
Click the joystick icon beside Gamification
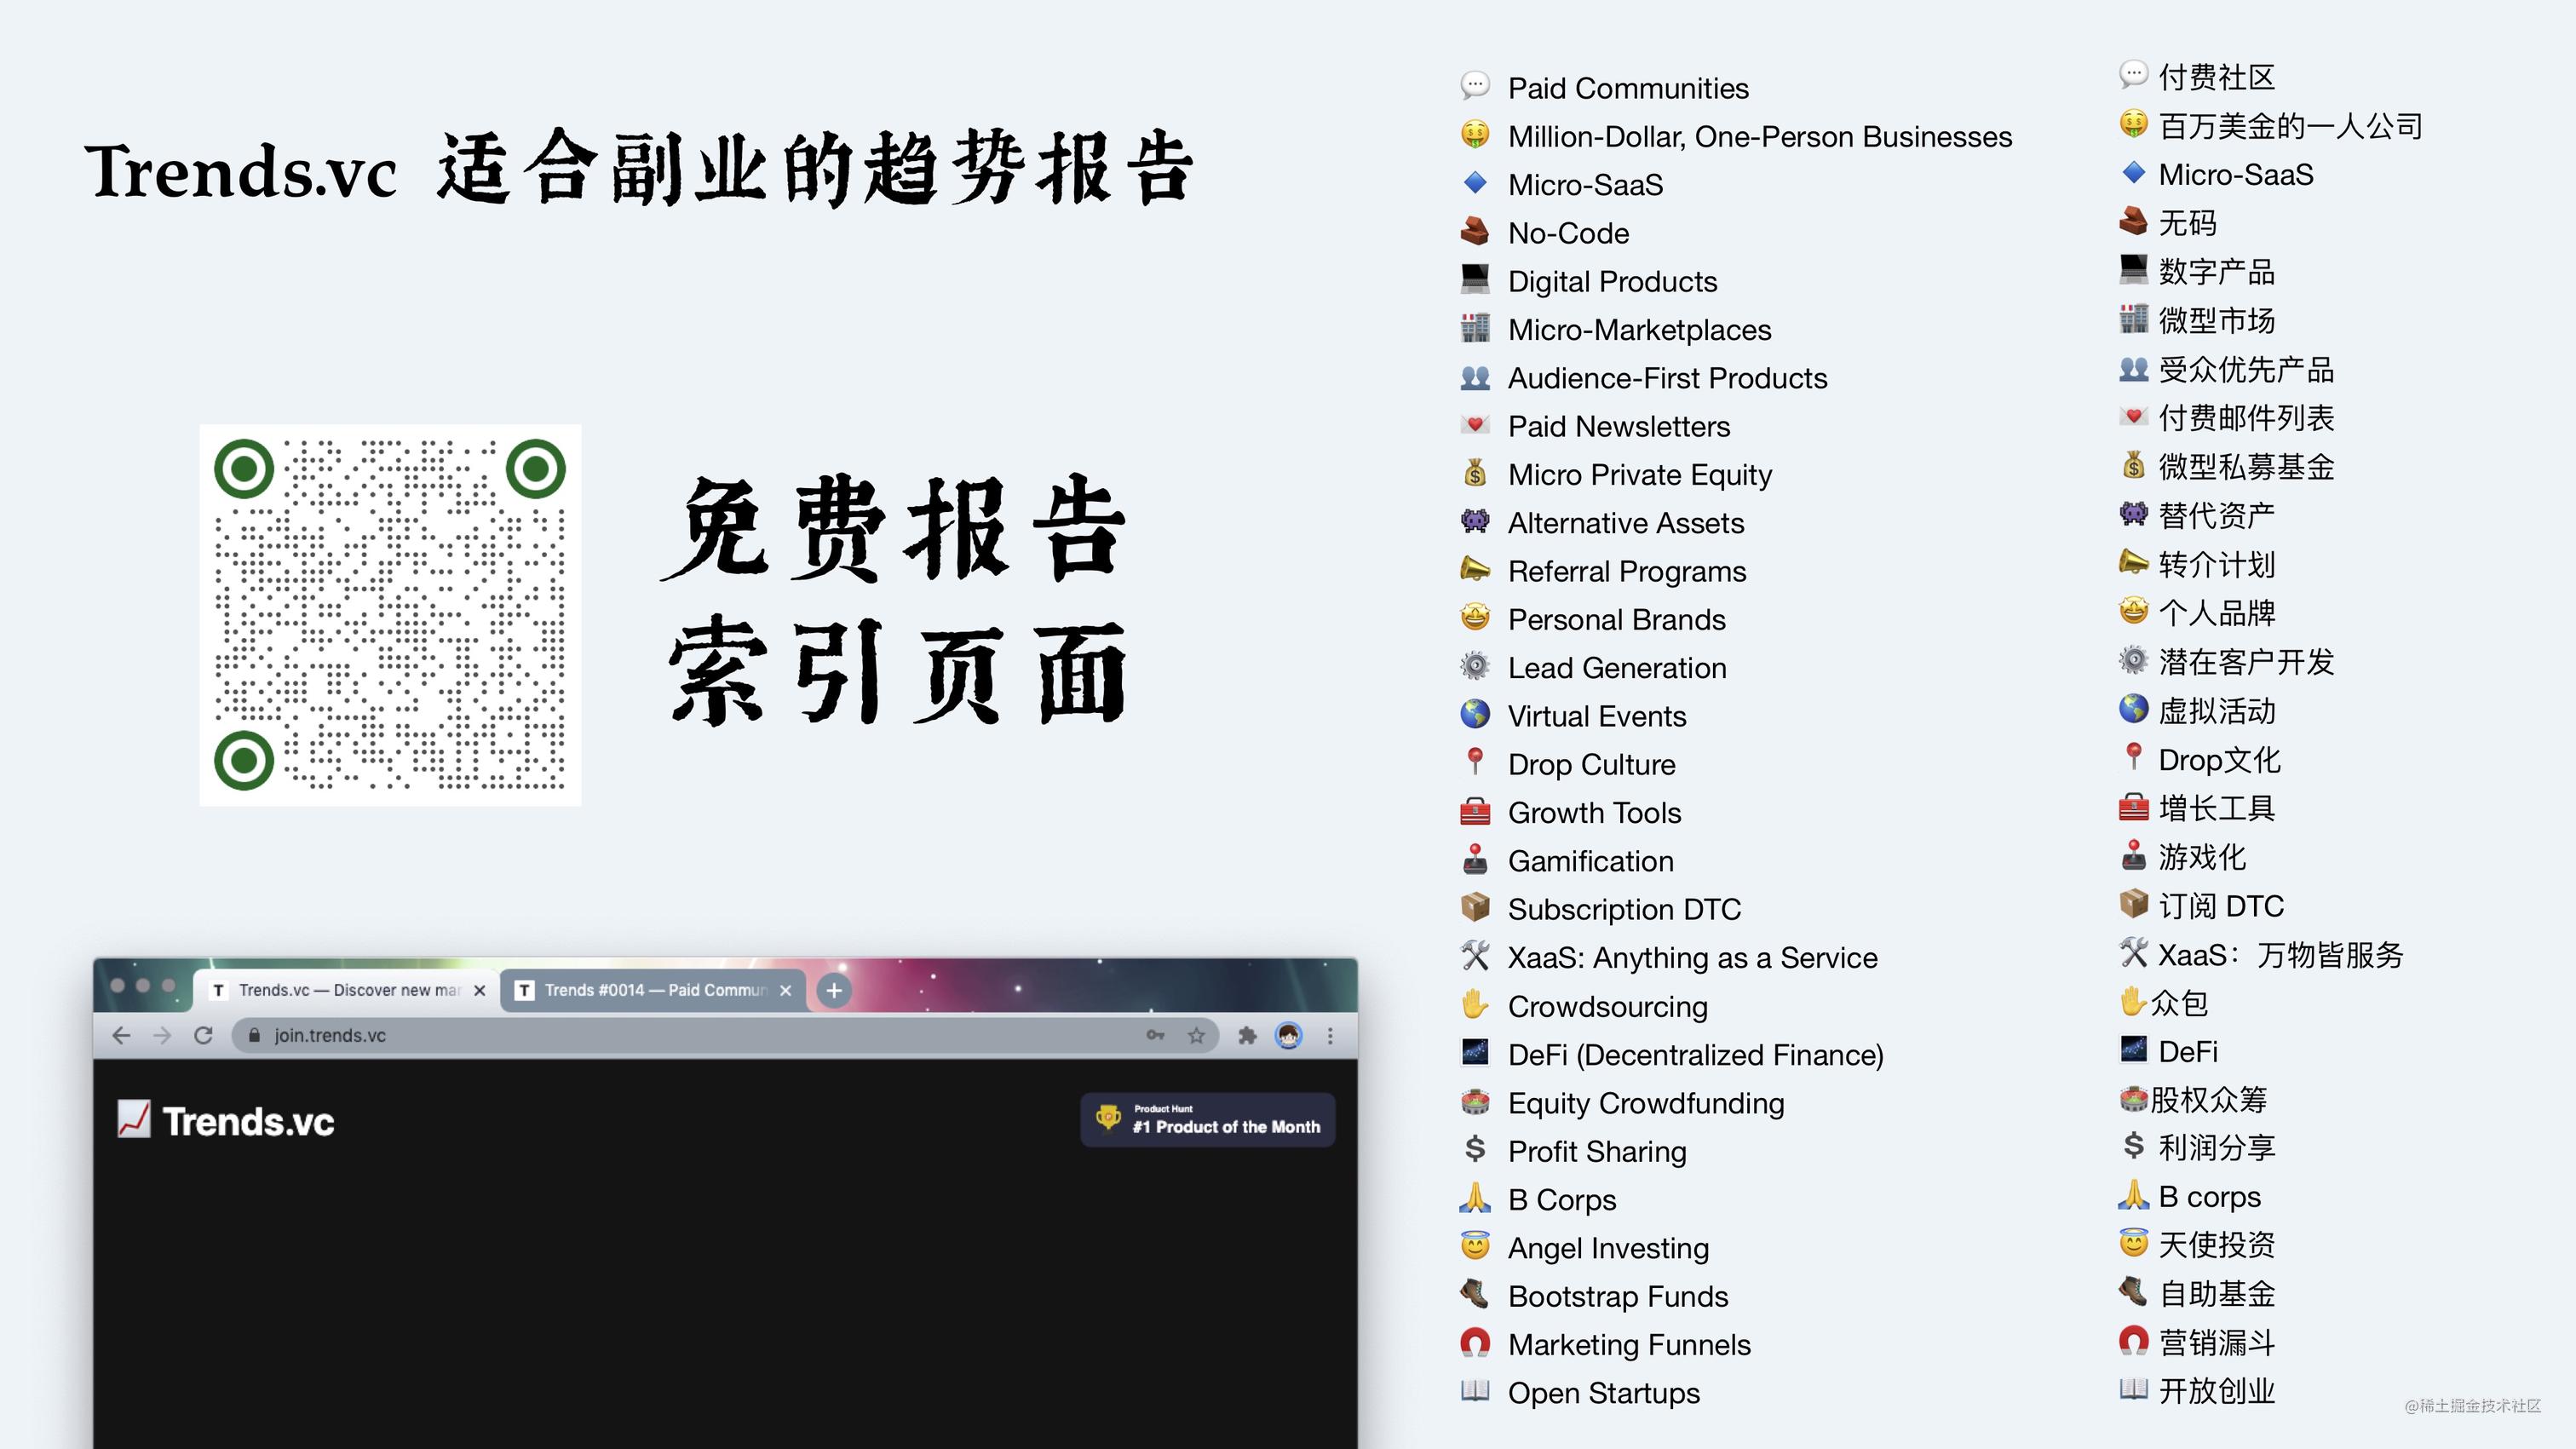[1474, 859]
